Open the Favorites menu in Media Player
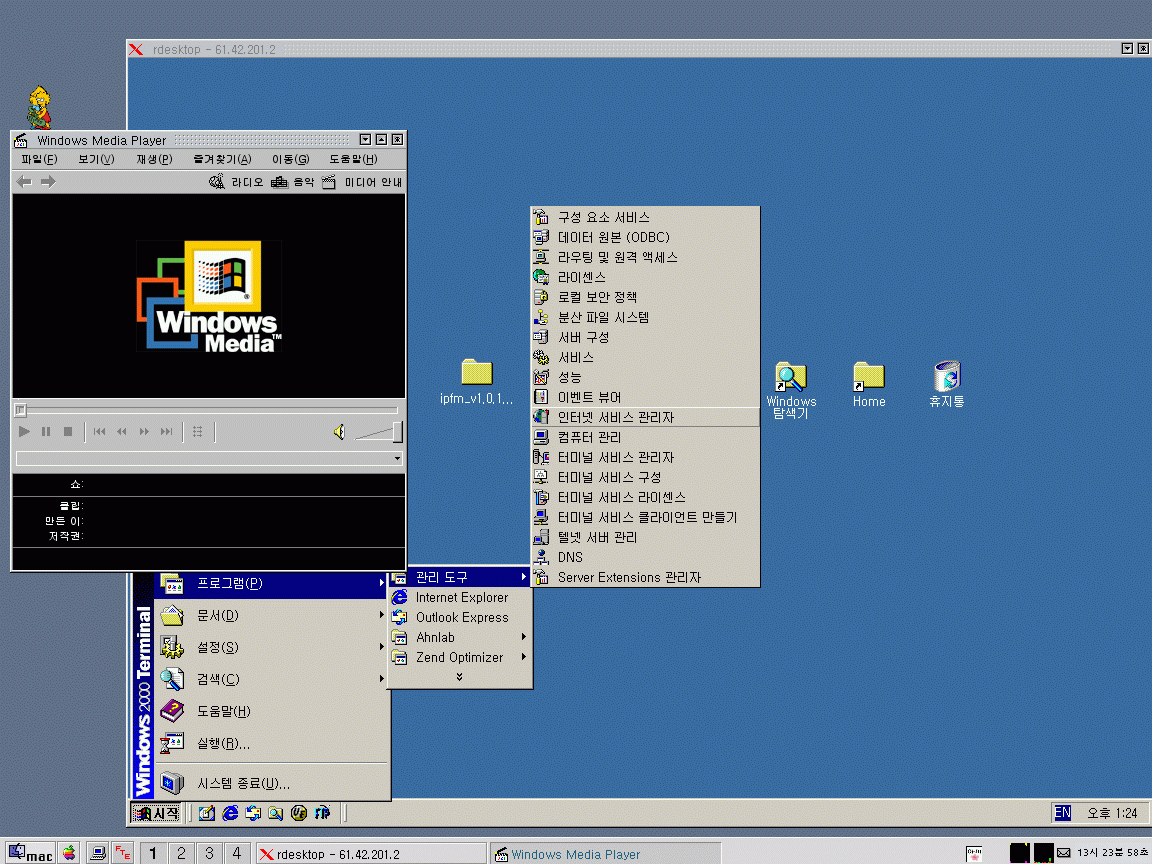1152x864 pixels. [222, 159]
